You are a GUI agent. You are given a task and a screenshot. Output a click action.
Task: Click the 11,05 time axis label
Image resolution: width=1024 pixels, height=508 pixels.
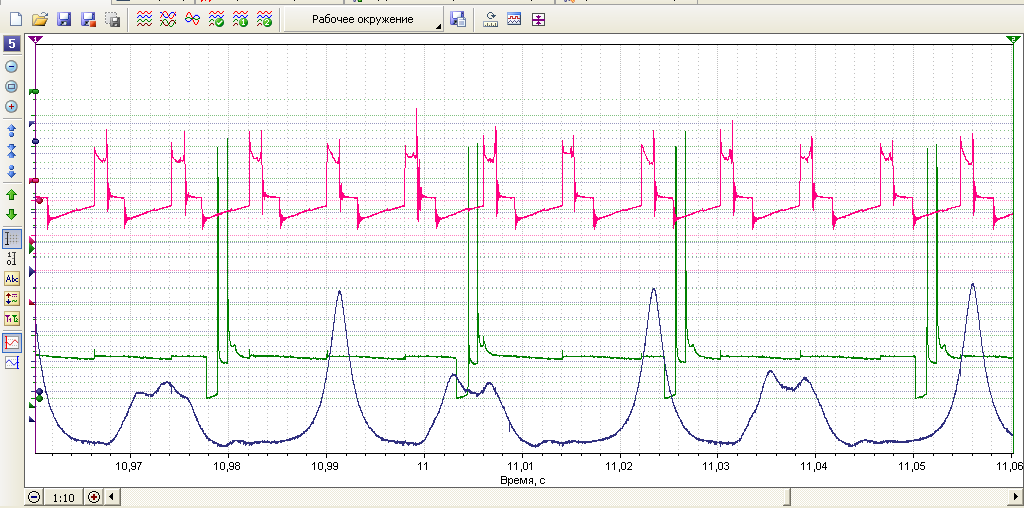(914, 468)
